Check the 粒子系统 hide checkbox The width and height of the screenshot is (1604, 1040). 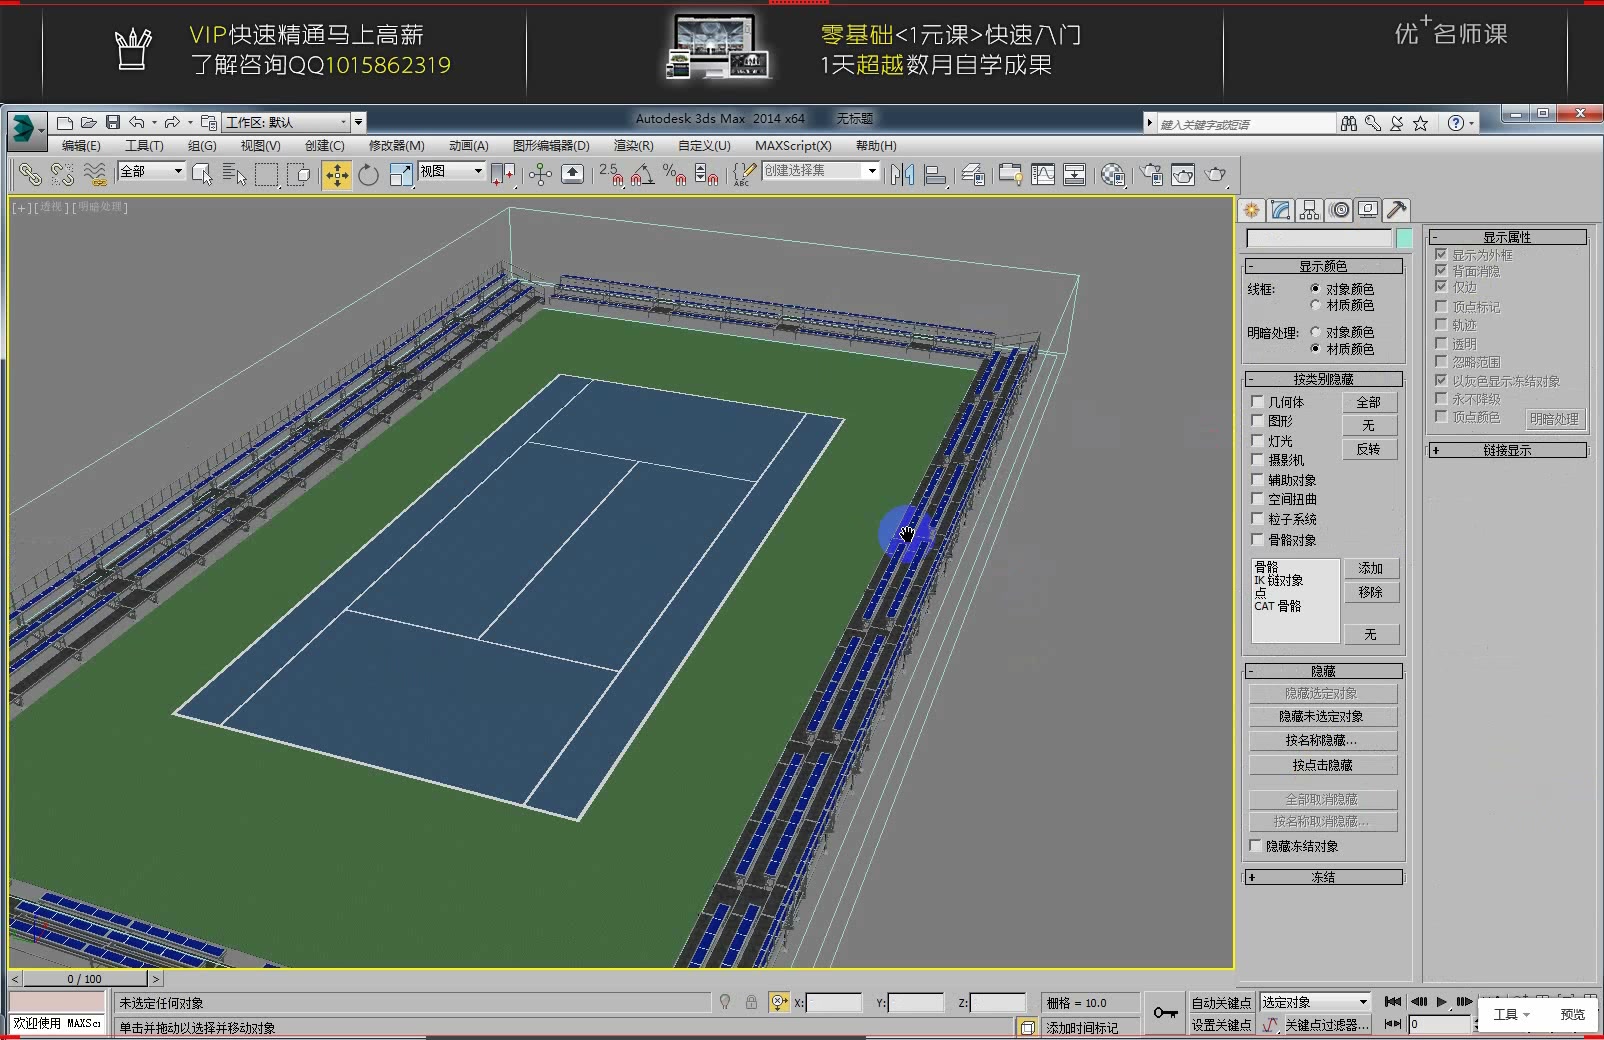tap(1258, 518)
